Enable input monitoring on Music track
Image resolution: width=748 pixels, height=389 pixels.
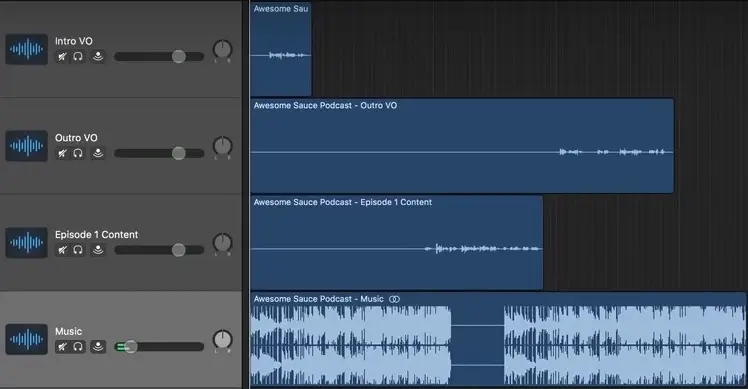(x=98, y=347)
